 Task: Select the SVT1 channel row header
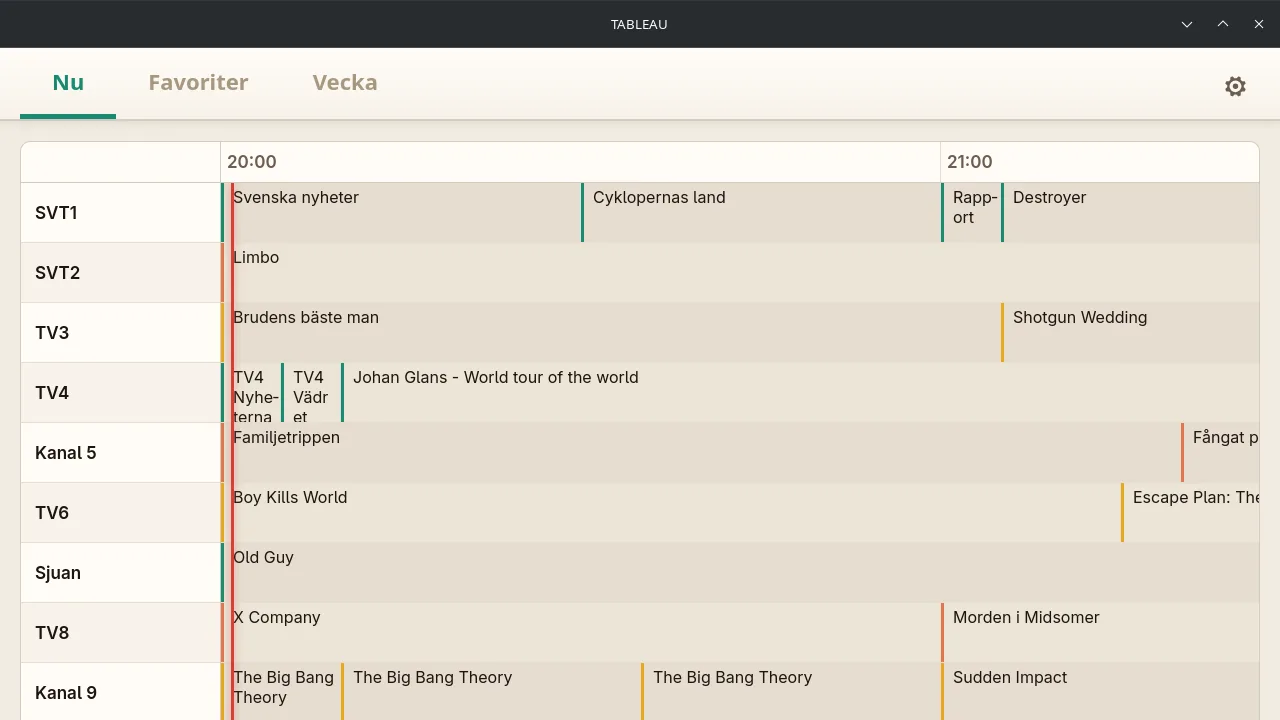(x=121, y=212)
